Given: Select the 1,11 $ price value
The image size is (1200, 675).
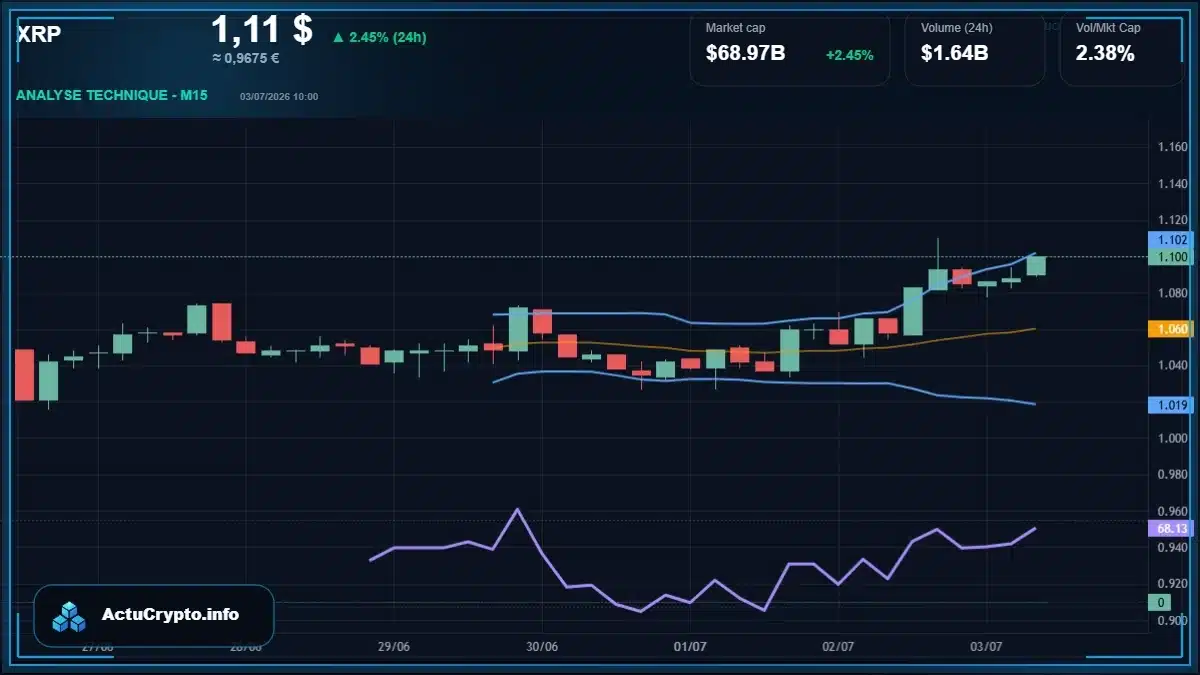Looking at the screenshot, I should point(262,28).
